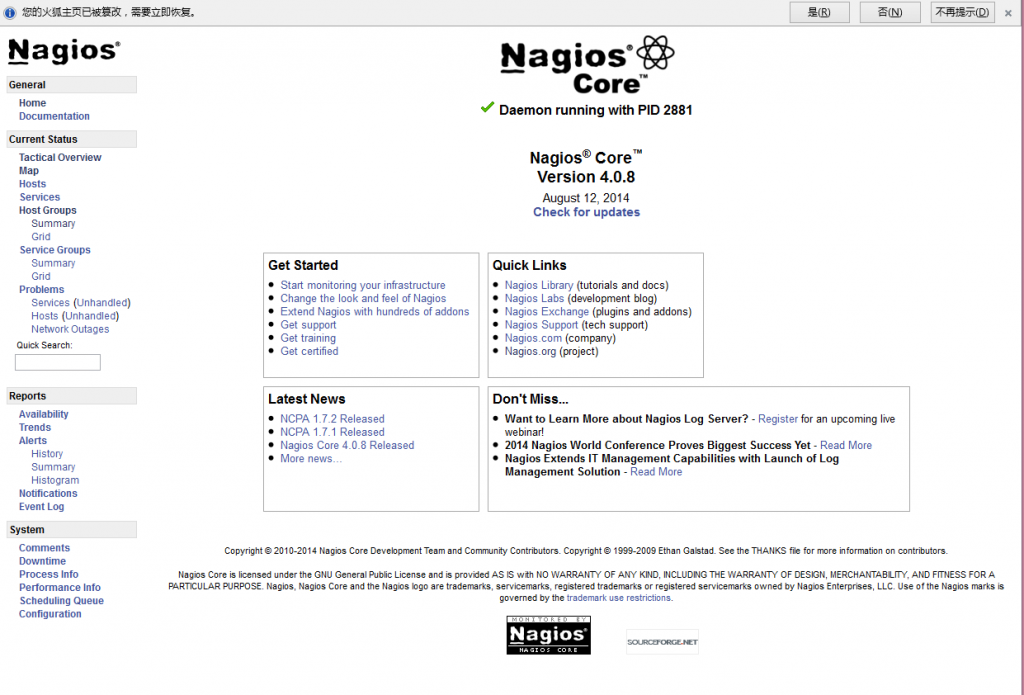
Task: Click the Monitored by Nagios Core badge
Action: (549, 635)
